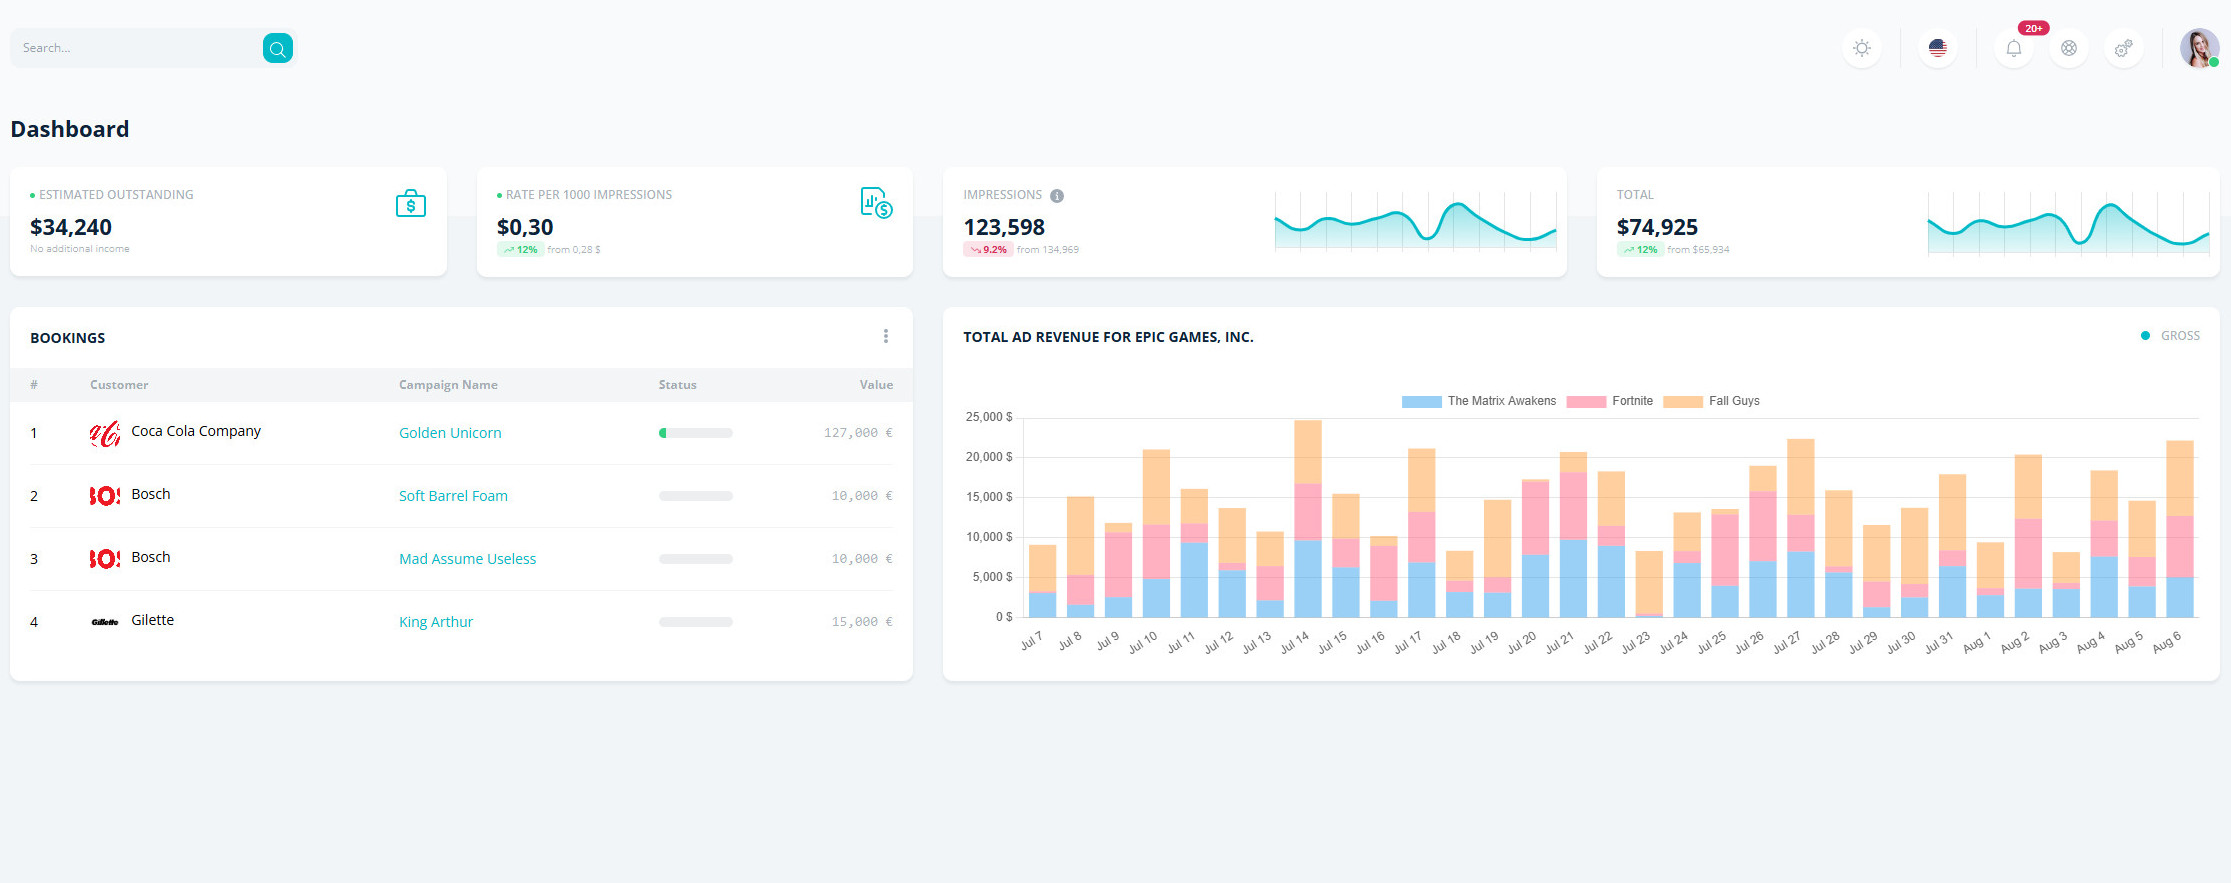Open the Bookings three-dot options menu
Image resolution: width=2231 pixels, height=883 pixels.
click(885, 337)
